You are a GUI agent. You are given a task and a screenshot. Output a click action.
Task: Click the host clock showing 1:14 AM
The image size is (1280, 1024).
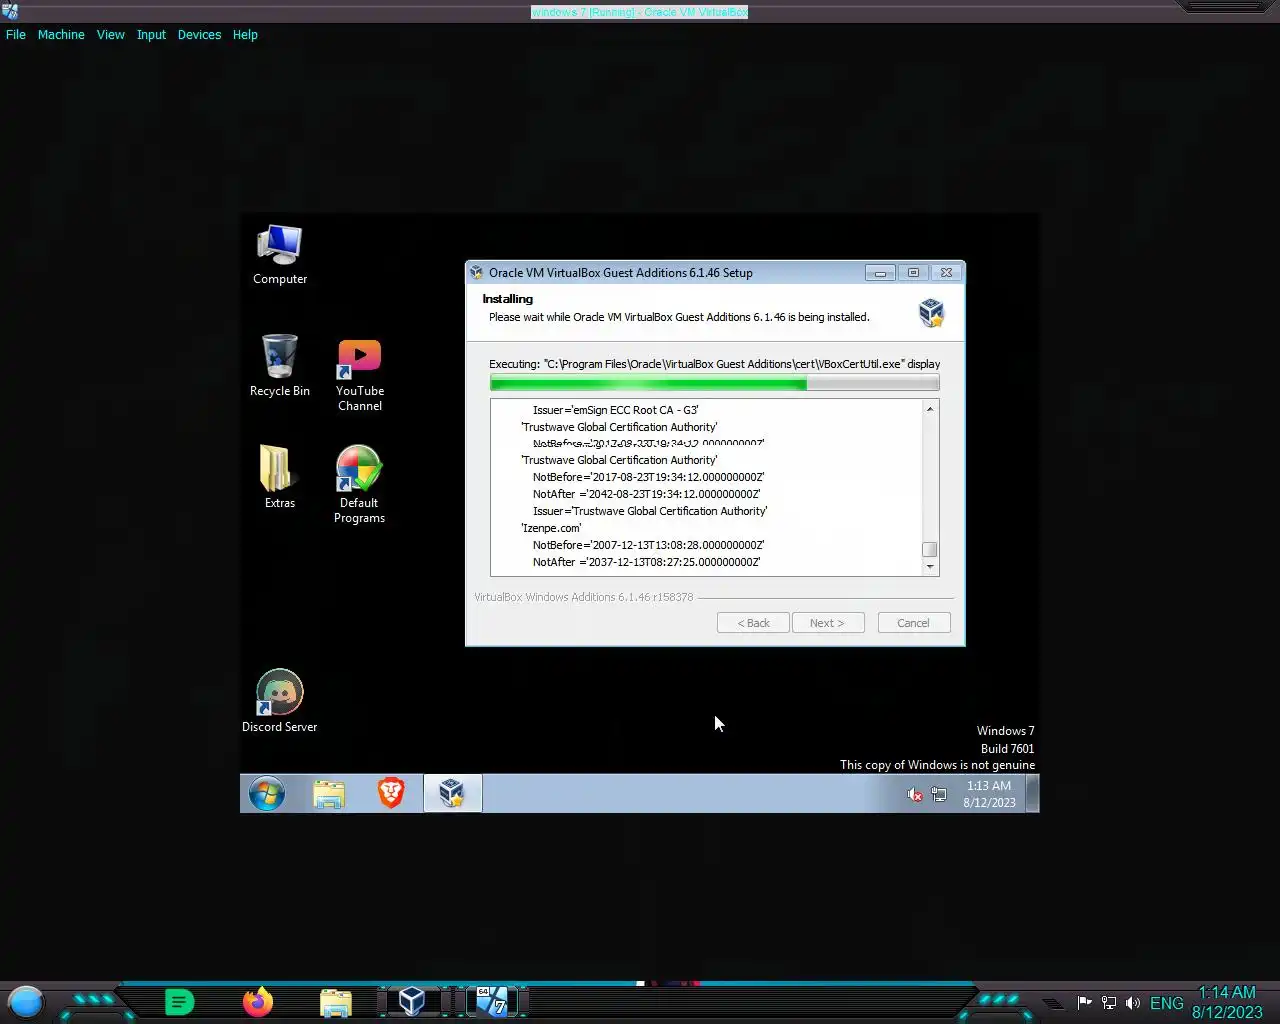coord(1227,1002)
